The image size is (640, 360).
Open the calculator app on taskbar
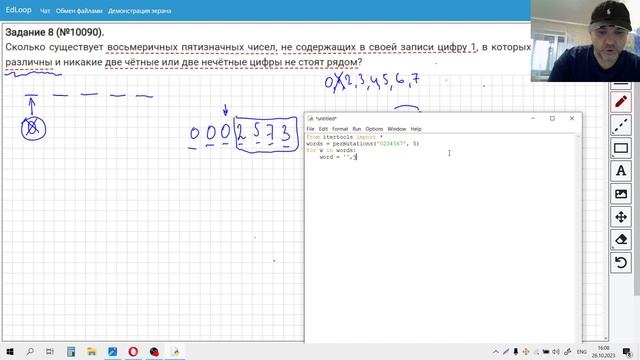coord(71,351)
